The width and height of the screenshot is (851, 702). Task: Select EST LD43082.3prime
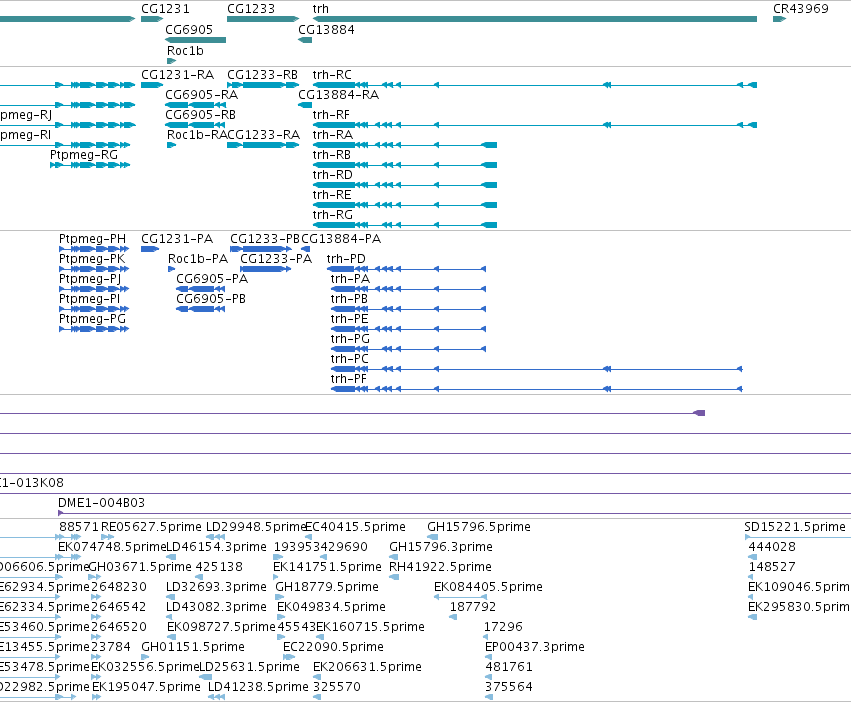(217, 606)
